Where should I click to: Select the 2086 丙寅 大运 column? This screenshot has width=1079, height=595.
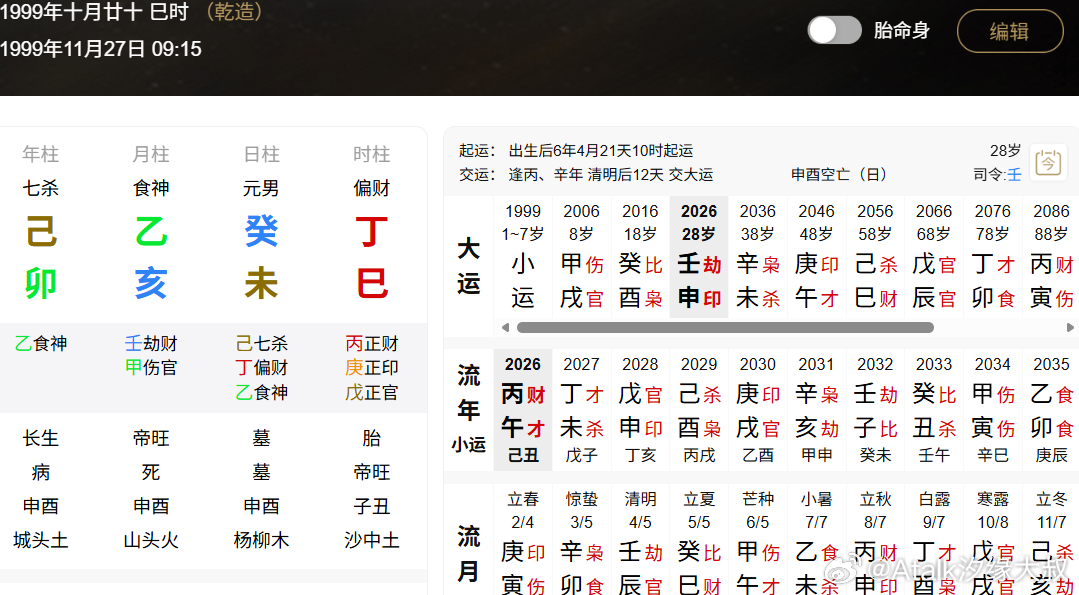point(1051,257)
